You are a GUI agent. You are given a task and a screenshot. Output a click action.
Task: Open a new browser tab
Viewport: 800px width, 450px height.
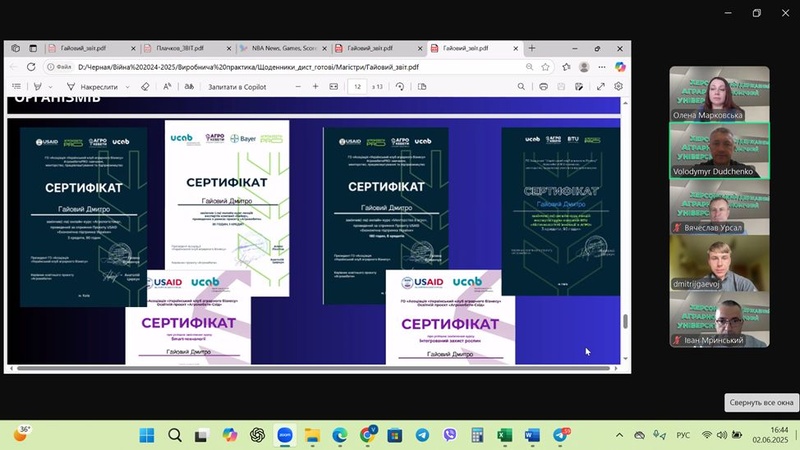532,48
